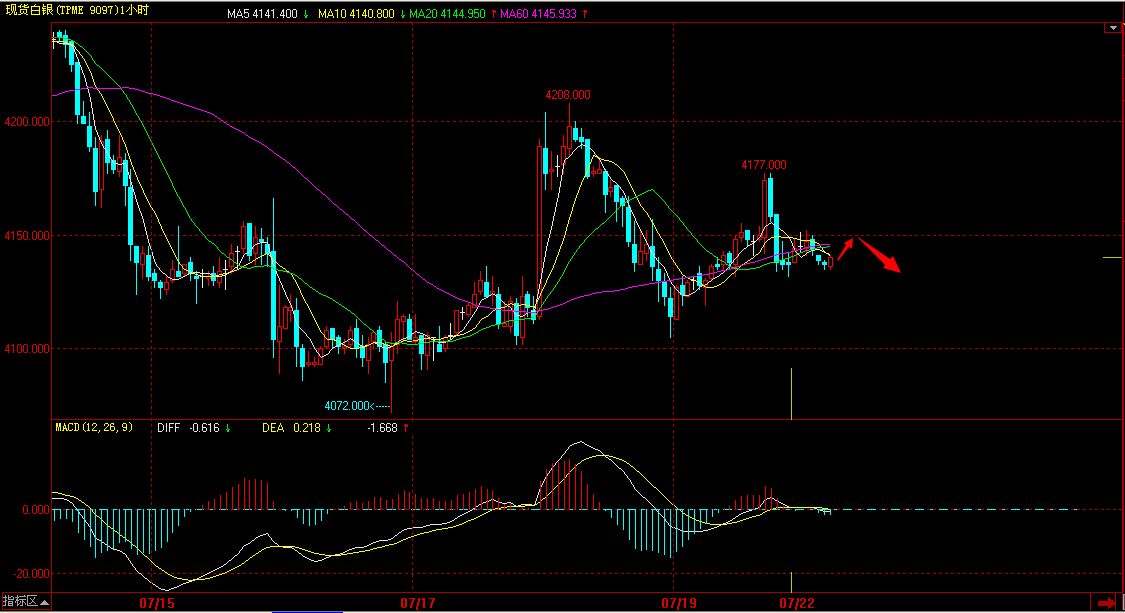Click the 07/17 date marker

click(x=418, y=603)
